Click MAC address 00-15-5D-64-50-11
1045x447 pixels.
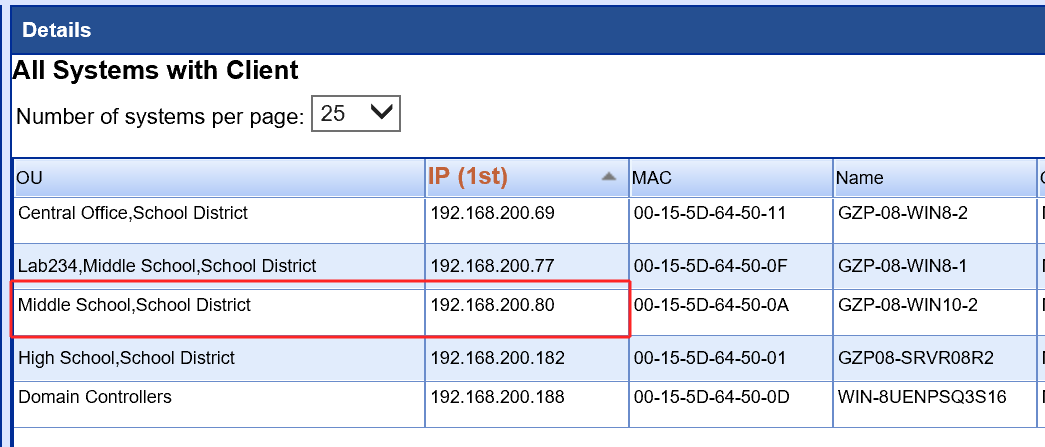[x=712, y=213]
